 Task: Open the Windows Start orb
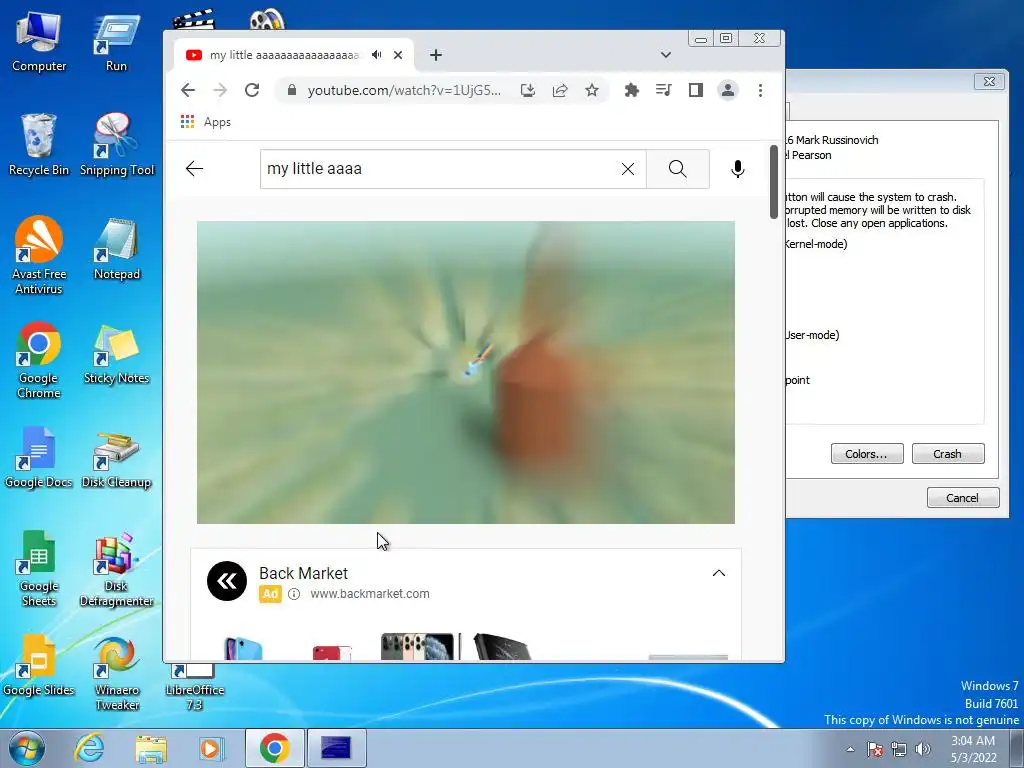click(x=27, y=748)
